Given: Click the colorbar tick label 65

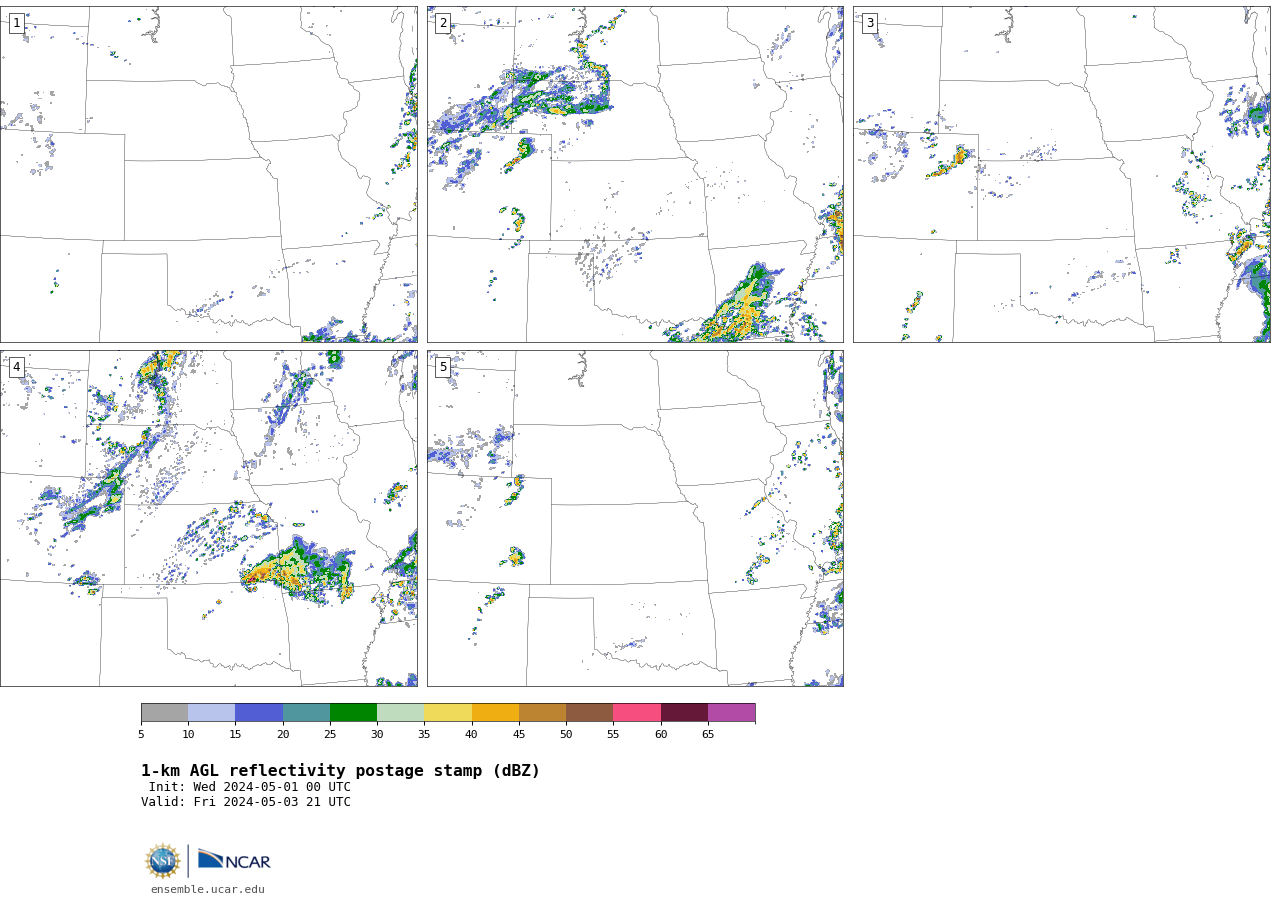Looking at the screenshot, I should pyautogui.click(x=708, y=735).
